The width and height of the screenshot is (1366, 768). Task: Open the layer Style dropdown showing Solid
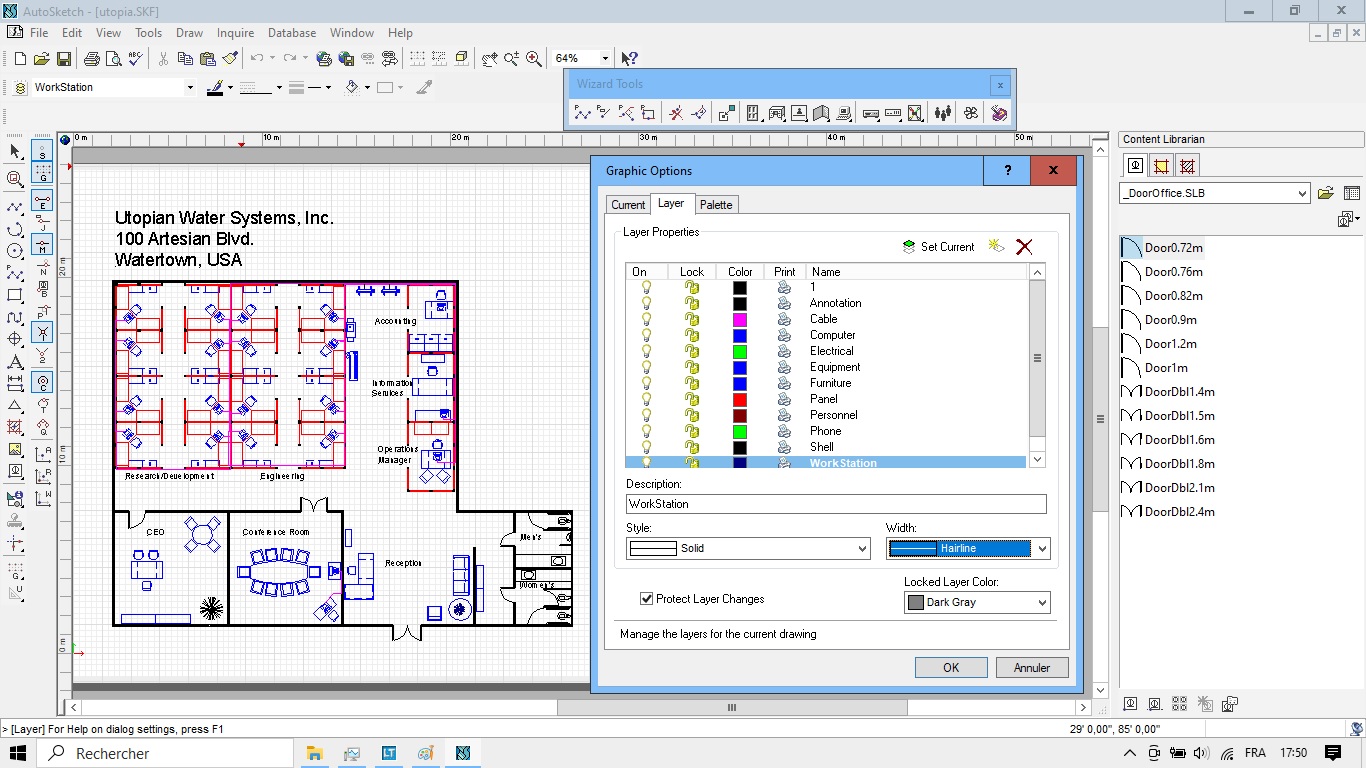pos(748,549)
